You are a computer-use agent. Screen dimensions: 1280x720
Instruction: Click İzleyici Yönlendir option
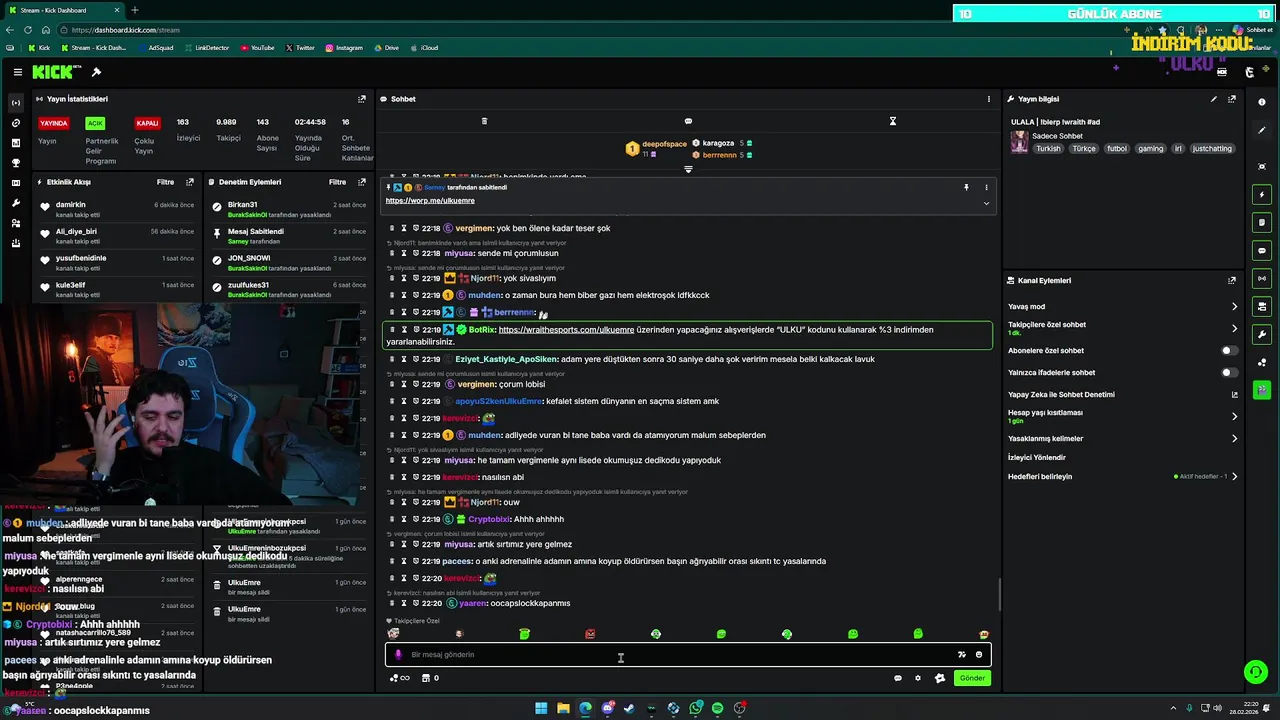pyautogui.click(x=1037, y=457)
